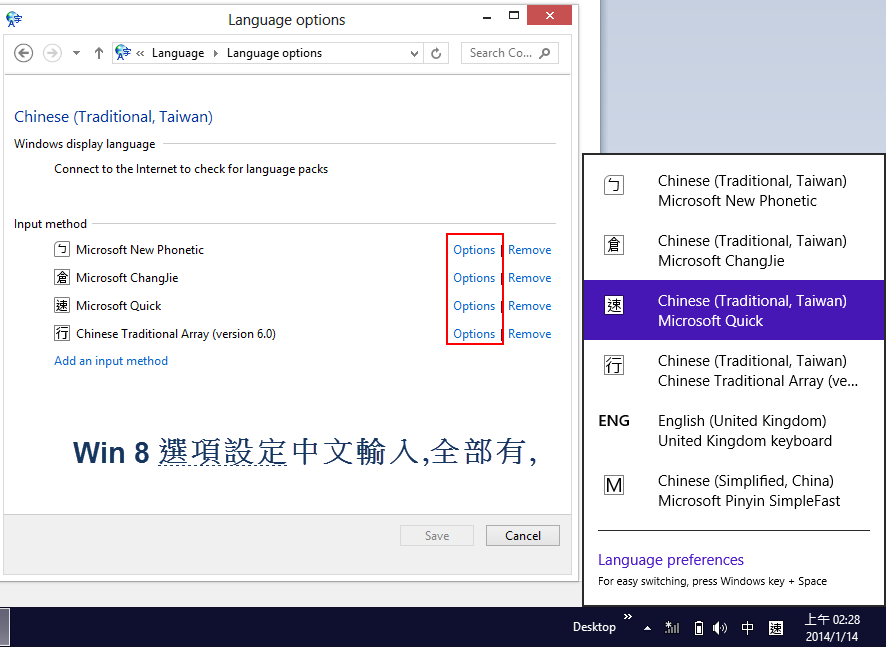
Task: Select Language breadcrumb in address bar
Action: click(178, 53)
